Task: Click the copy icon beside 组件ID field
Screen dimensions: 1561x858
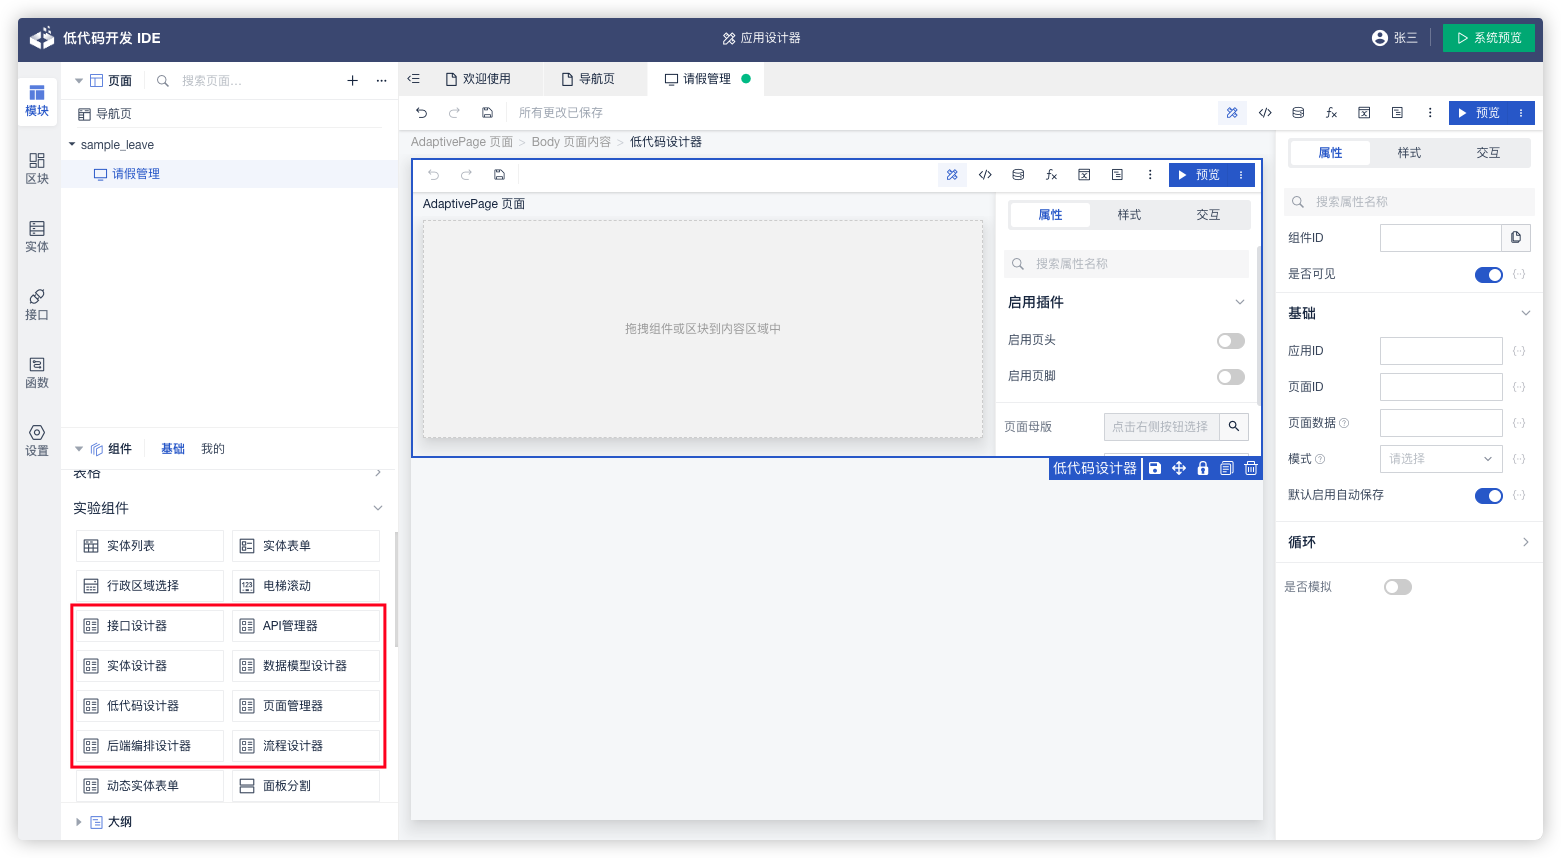Action: [x=1516, y=238]
